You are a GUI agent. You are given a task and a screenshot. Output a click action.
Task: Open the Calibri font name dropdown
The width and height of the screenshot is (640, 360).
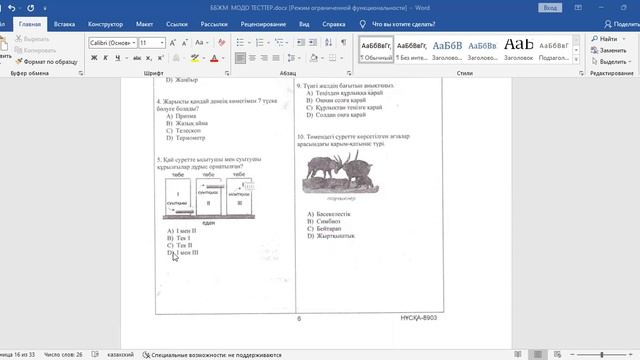(x=134, y=42)
